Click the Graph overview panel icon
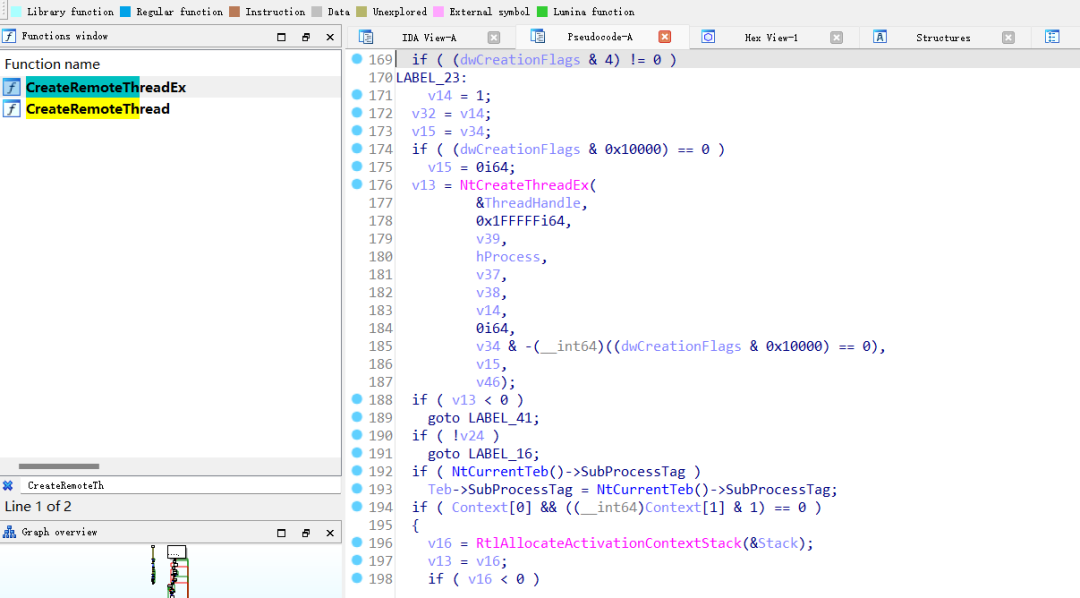Image resolution: width=1080 pixels, height=598 pixels. point(10,532)
